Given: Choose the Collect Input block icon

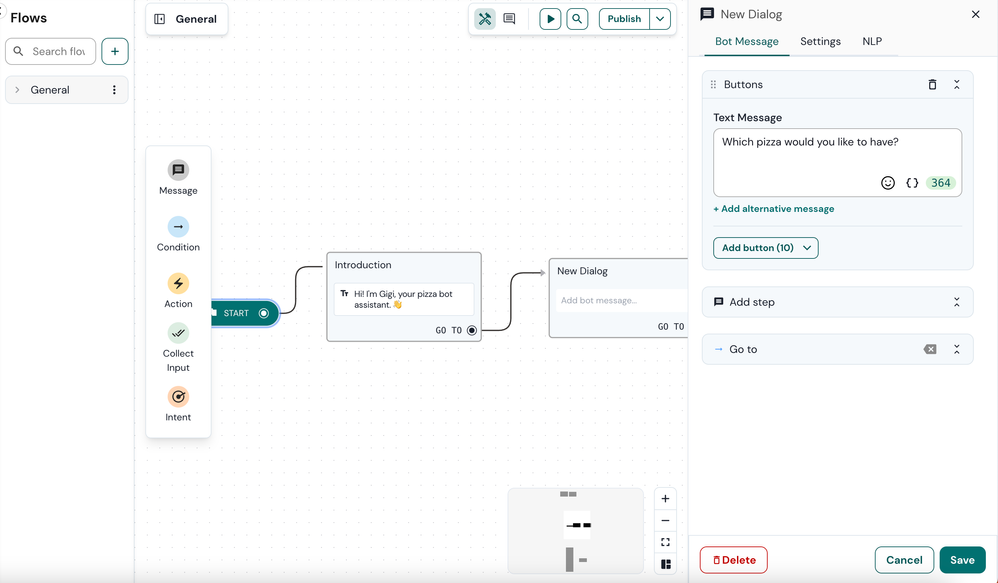Looking at the screenshot, I should pos(178,333).
